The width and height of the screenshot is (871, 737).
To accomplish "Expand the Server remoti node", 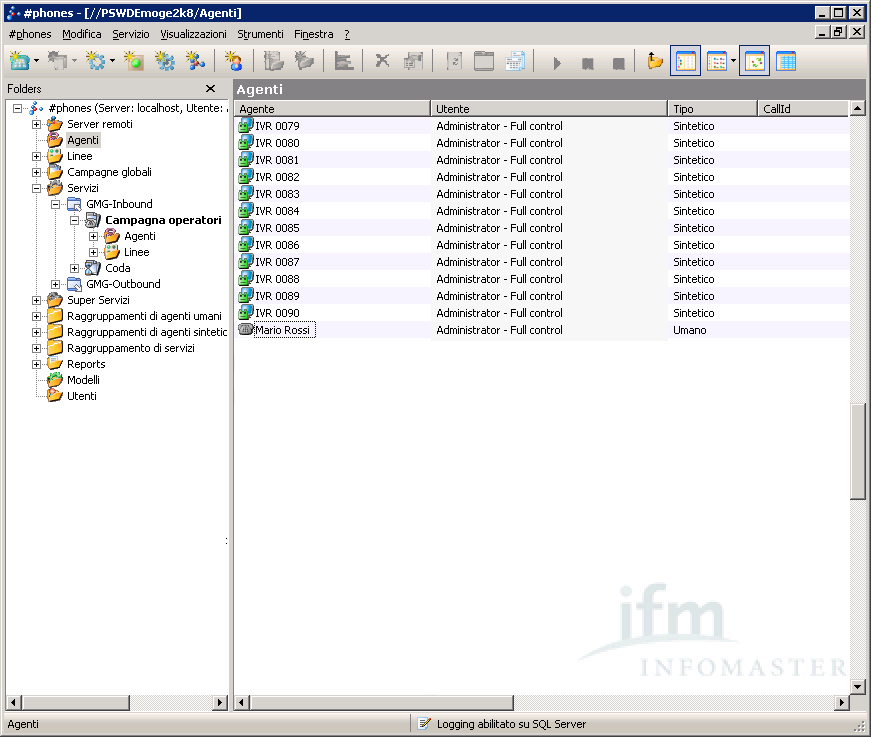I will tap(37, 124).
